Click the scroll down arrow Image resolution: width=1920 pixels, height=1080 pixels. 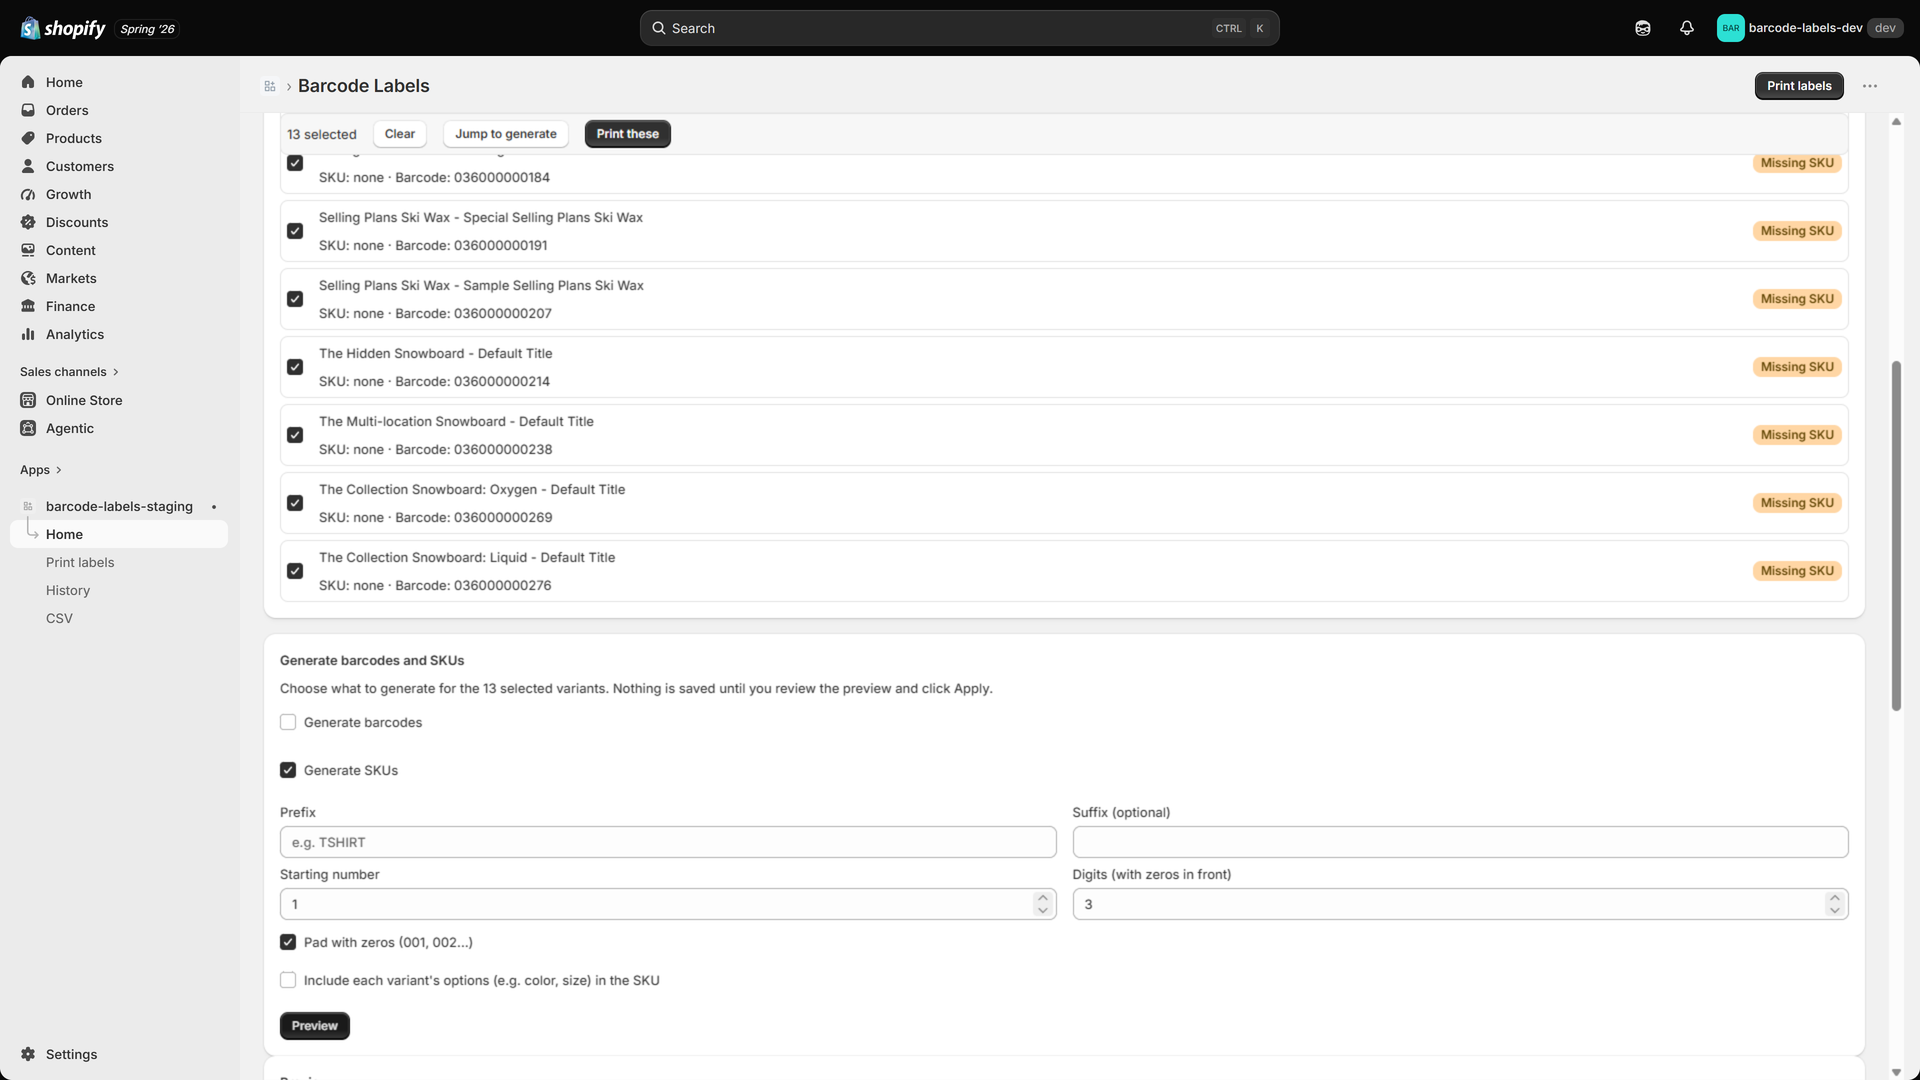(1896, 1072)
